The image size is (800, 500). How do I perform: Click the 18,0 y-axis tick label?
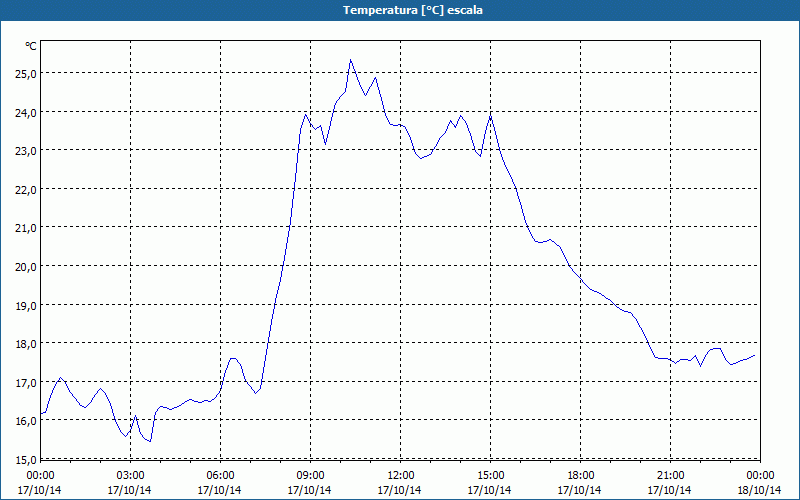tap(26, 343)
